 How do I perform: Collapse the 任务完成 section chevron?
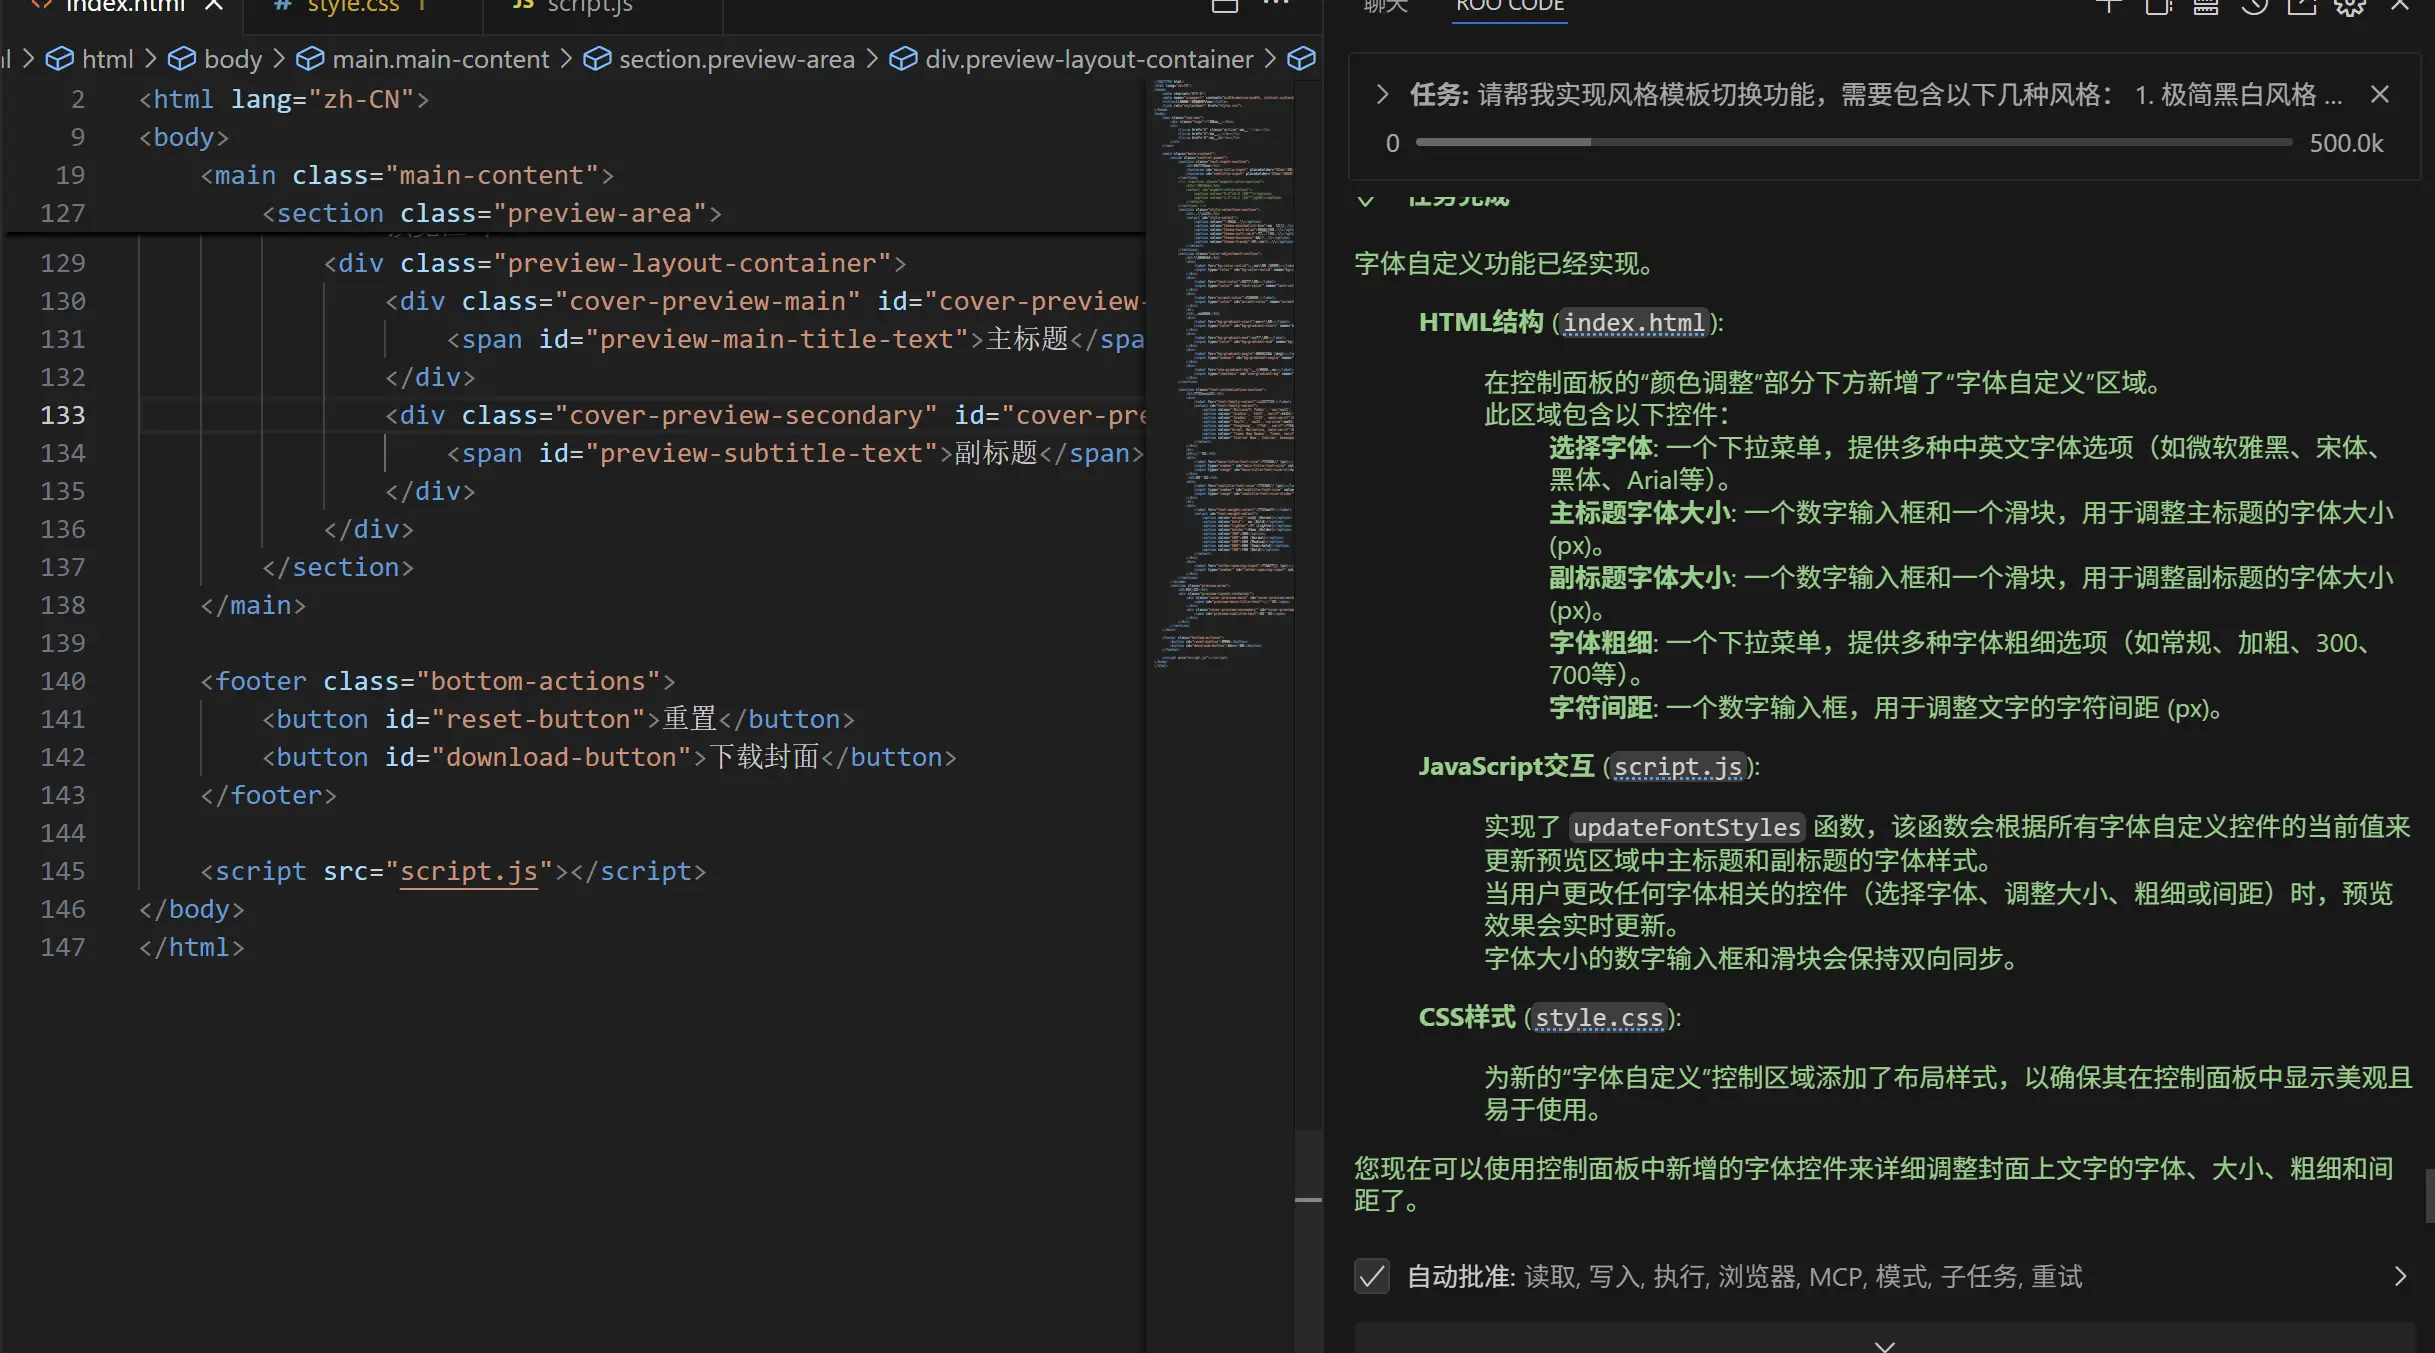pyautogui.click(x=1366, y=199)
